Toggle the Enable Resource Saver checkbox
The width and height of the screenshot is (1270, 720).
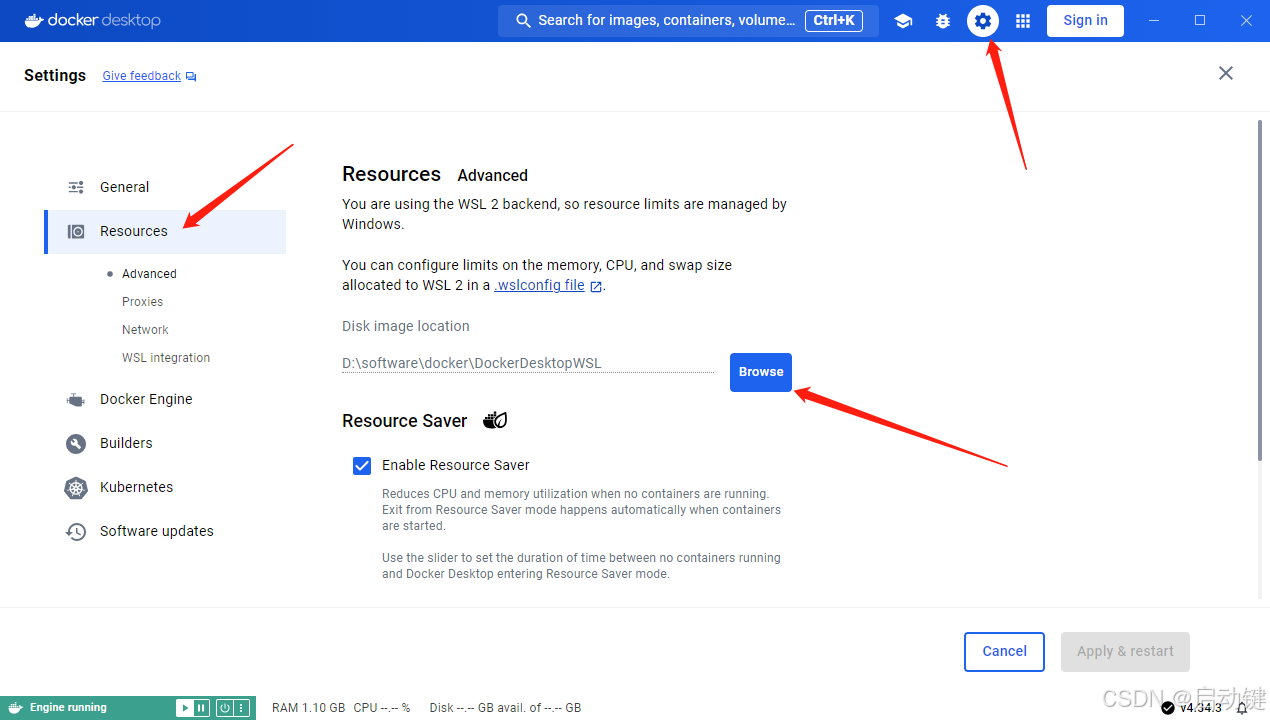point(362,466)
